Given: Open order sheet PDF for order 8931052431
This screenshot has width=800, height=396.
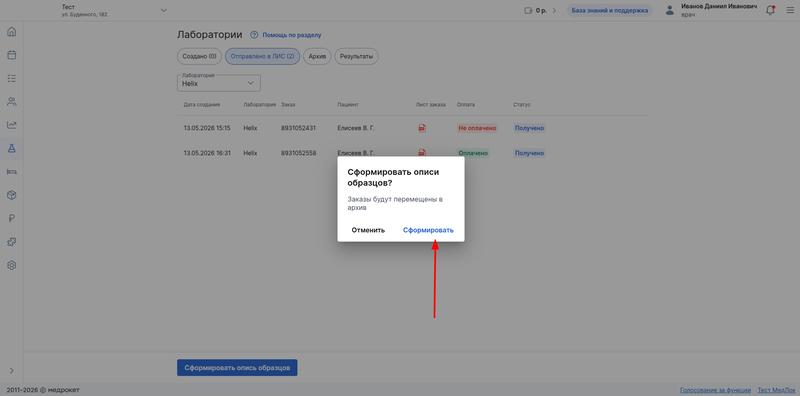Looking at the screenshot, I should point(422,128).
